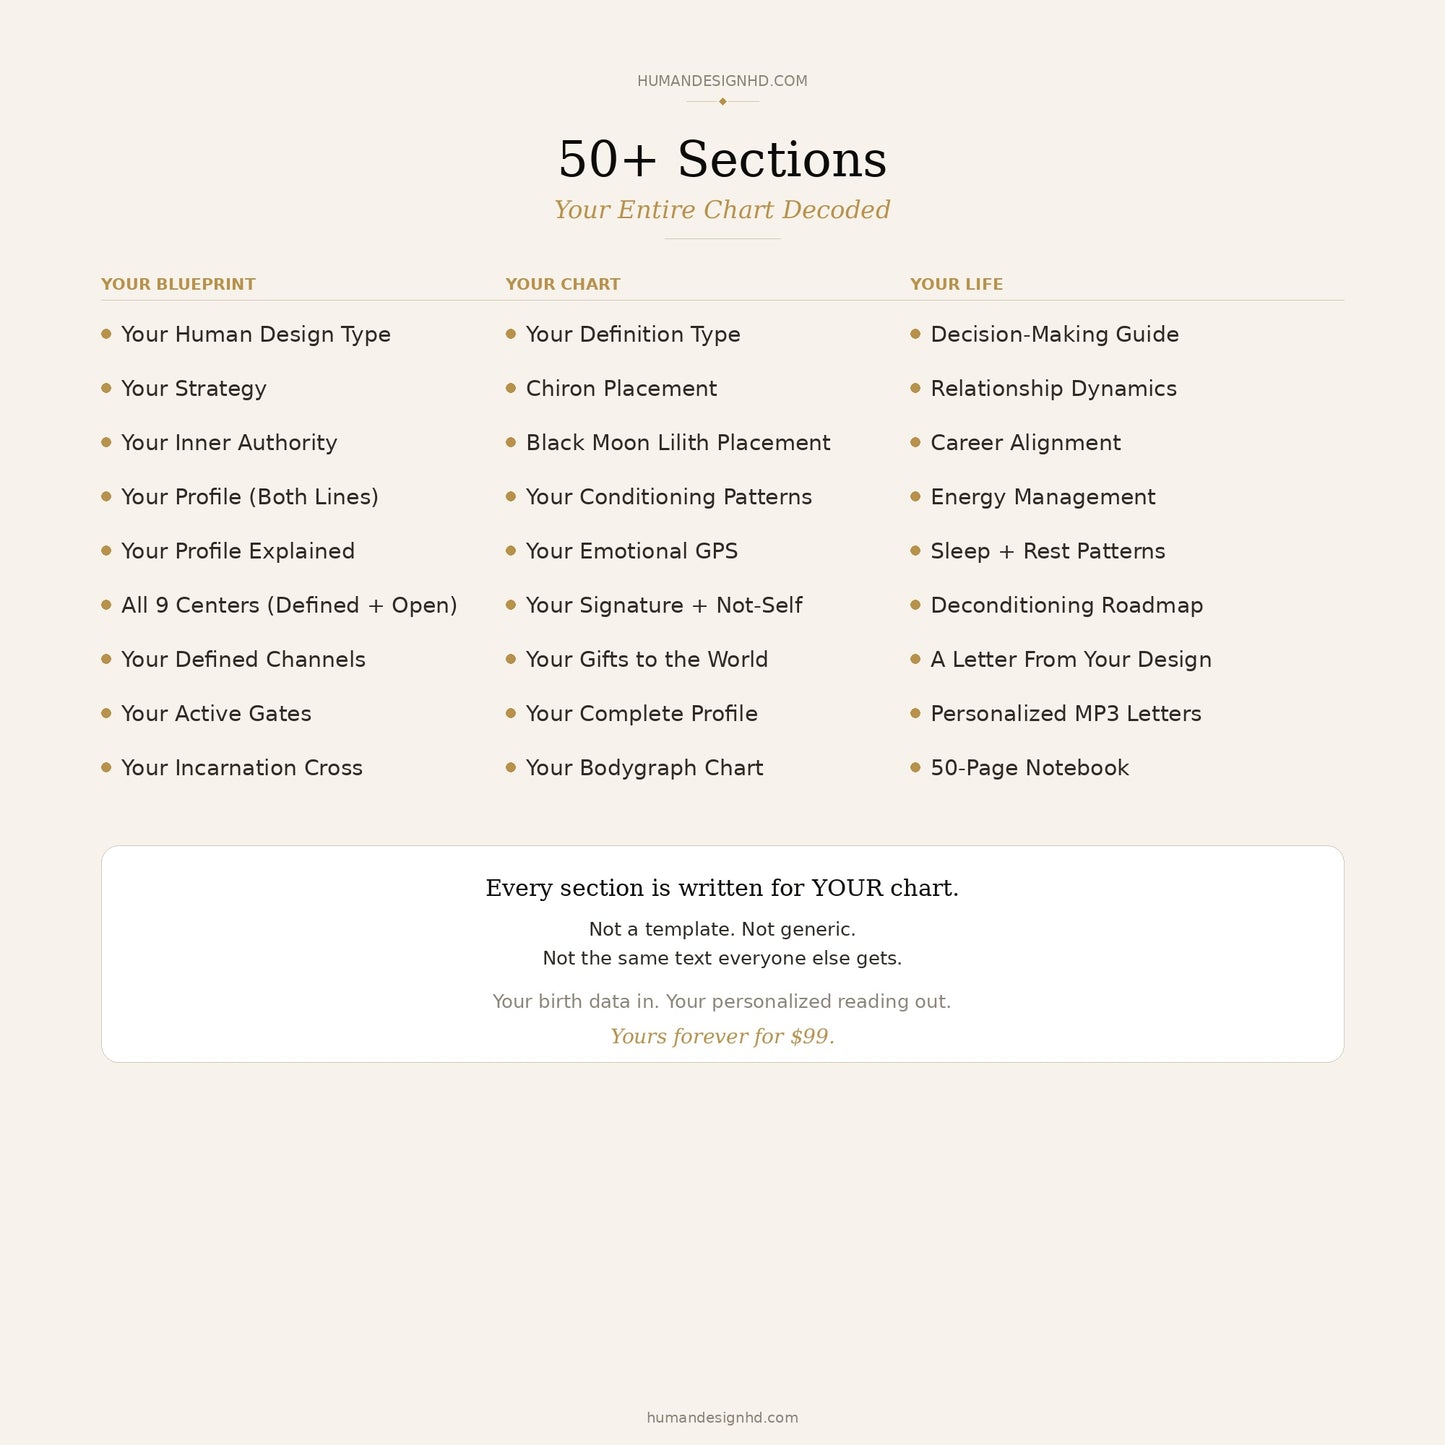Click the 50+ Sections main heading

coord(722,159)
